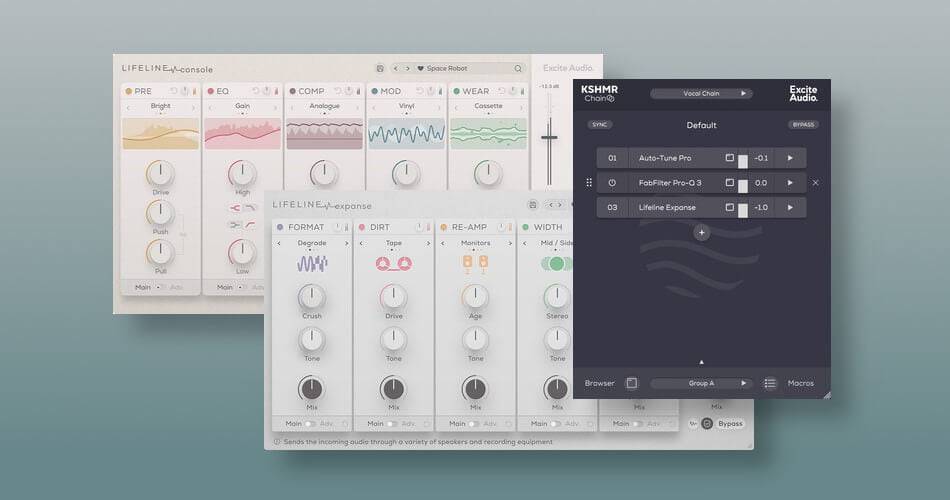Image resolution: width=950 pixels, height=500 pixels.
Task: Click the save preset icon in Lifeline Expanse
Action: (533, 205)
